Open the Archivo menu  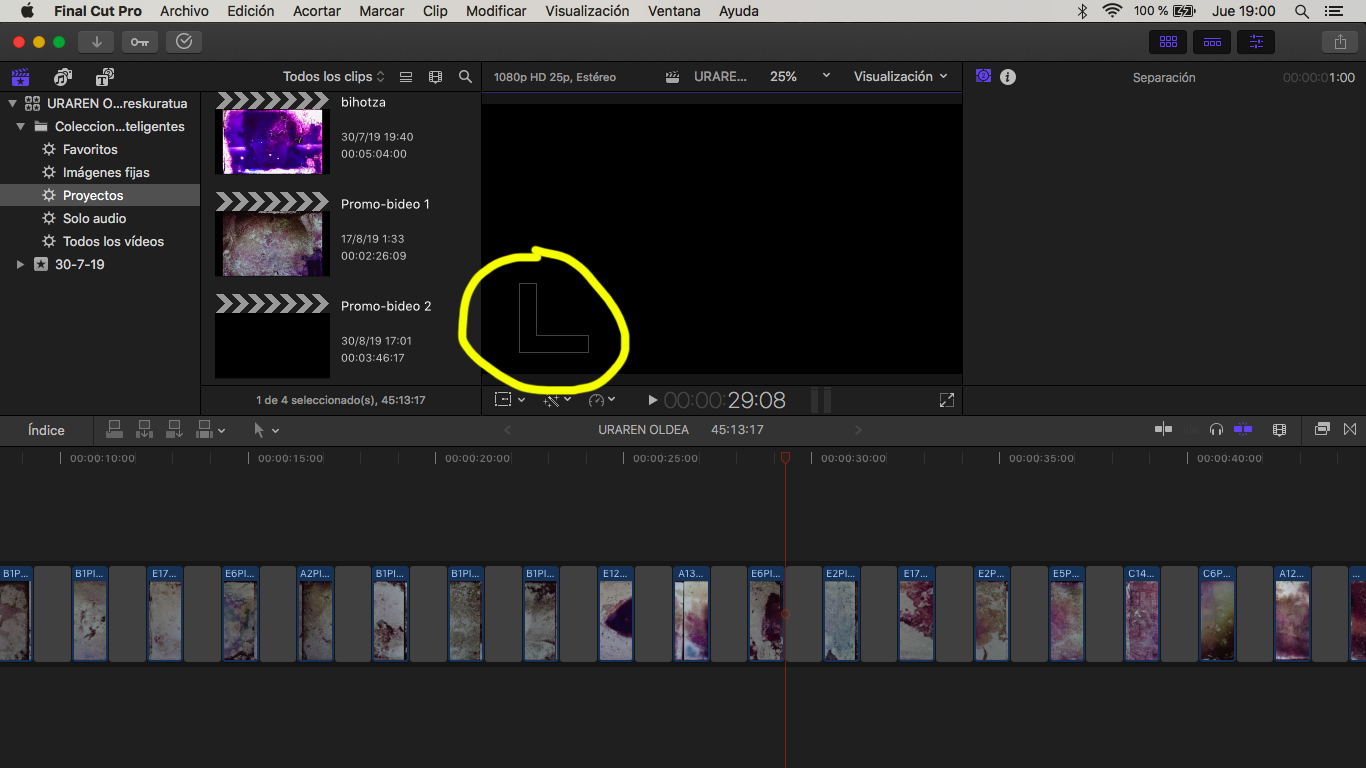click(x=184, y=11)
